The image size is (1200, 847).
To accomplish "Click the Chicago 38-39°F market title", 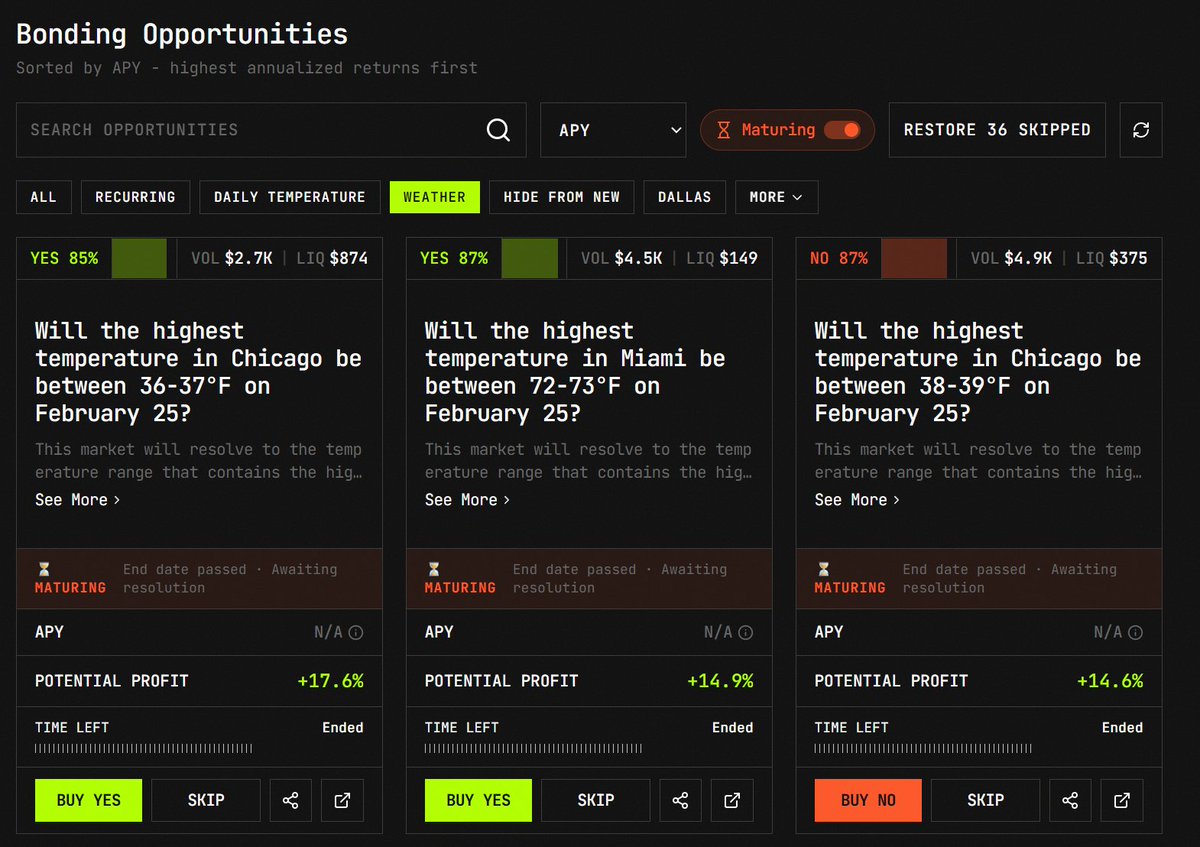I will pyautogui.click(x=978, y=372).
